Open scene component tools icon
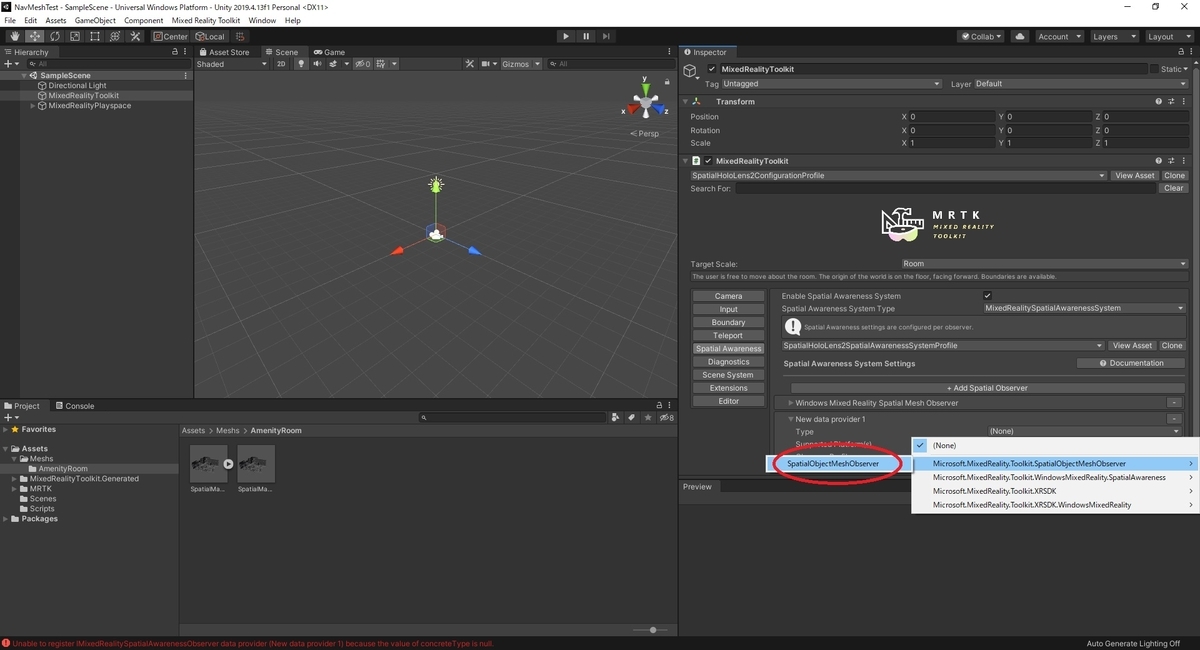Screen dimensions: 1200x650 coord(470,64)
